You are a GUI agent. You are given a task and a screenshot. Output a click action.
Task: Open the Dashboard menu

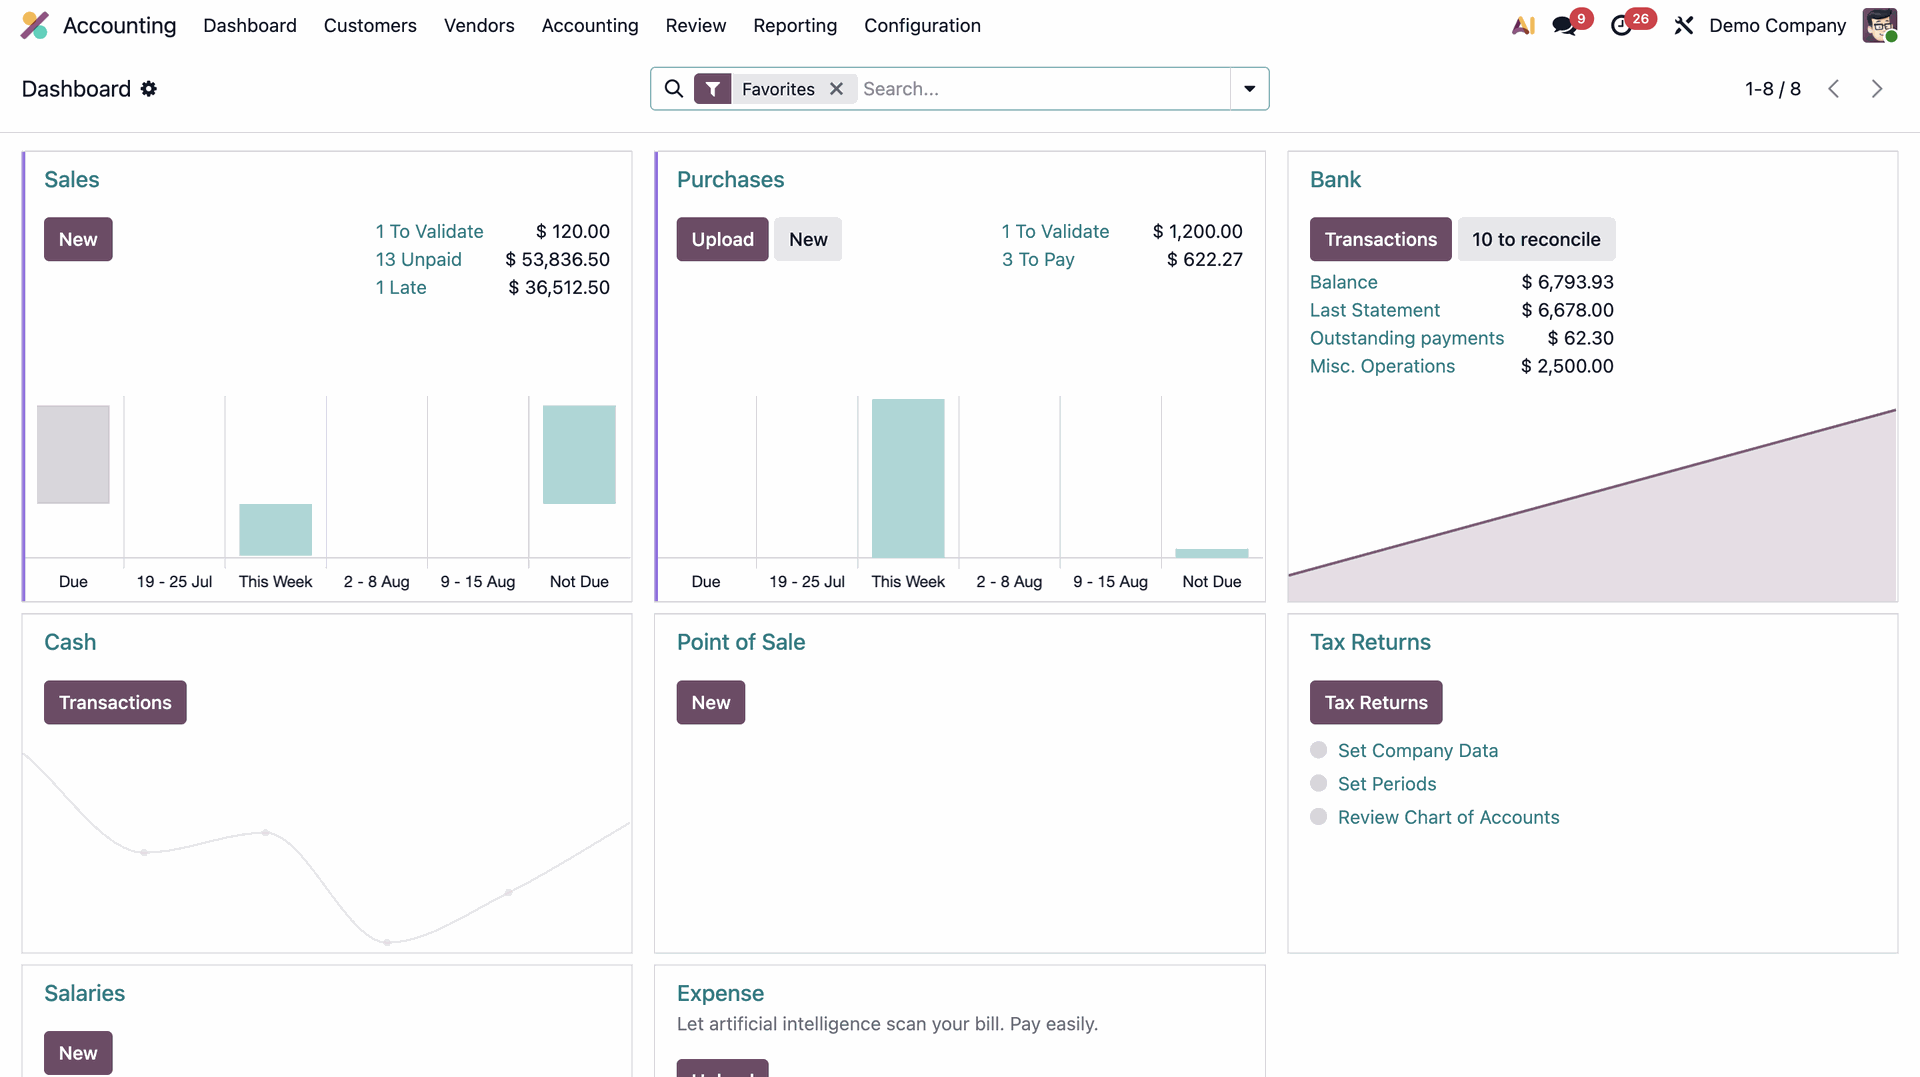pyautogui.click(x=250, y=26)
